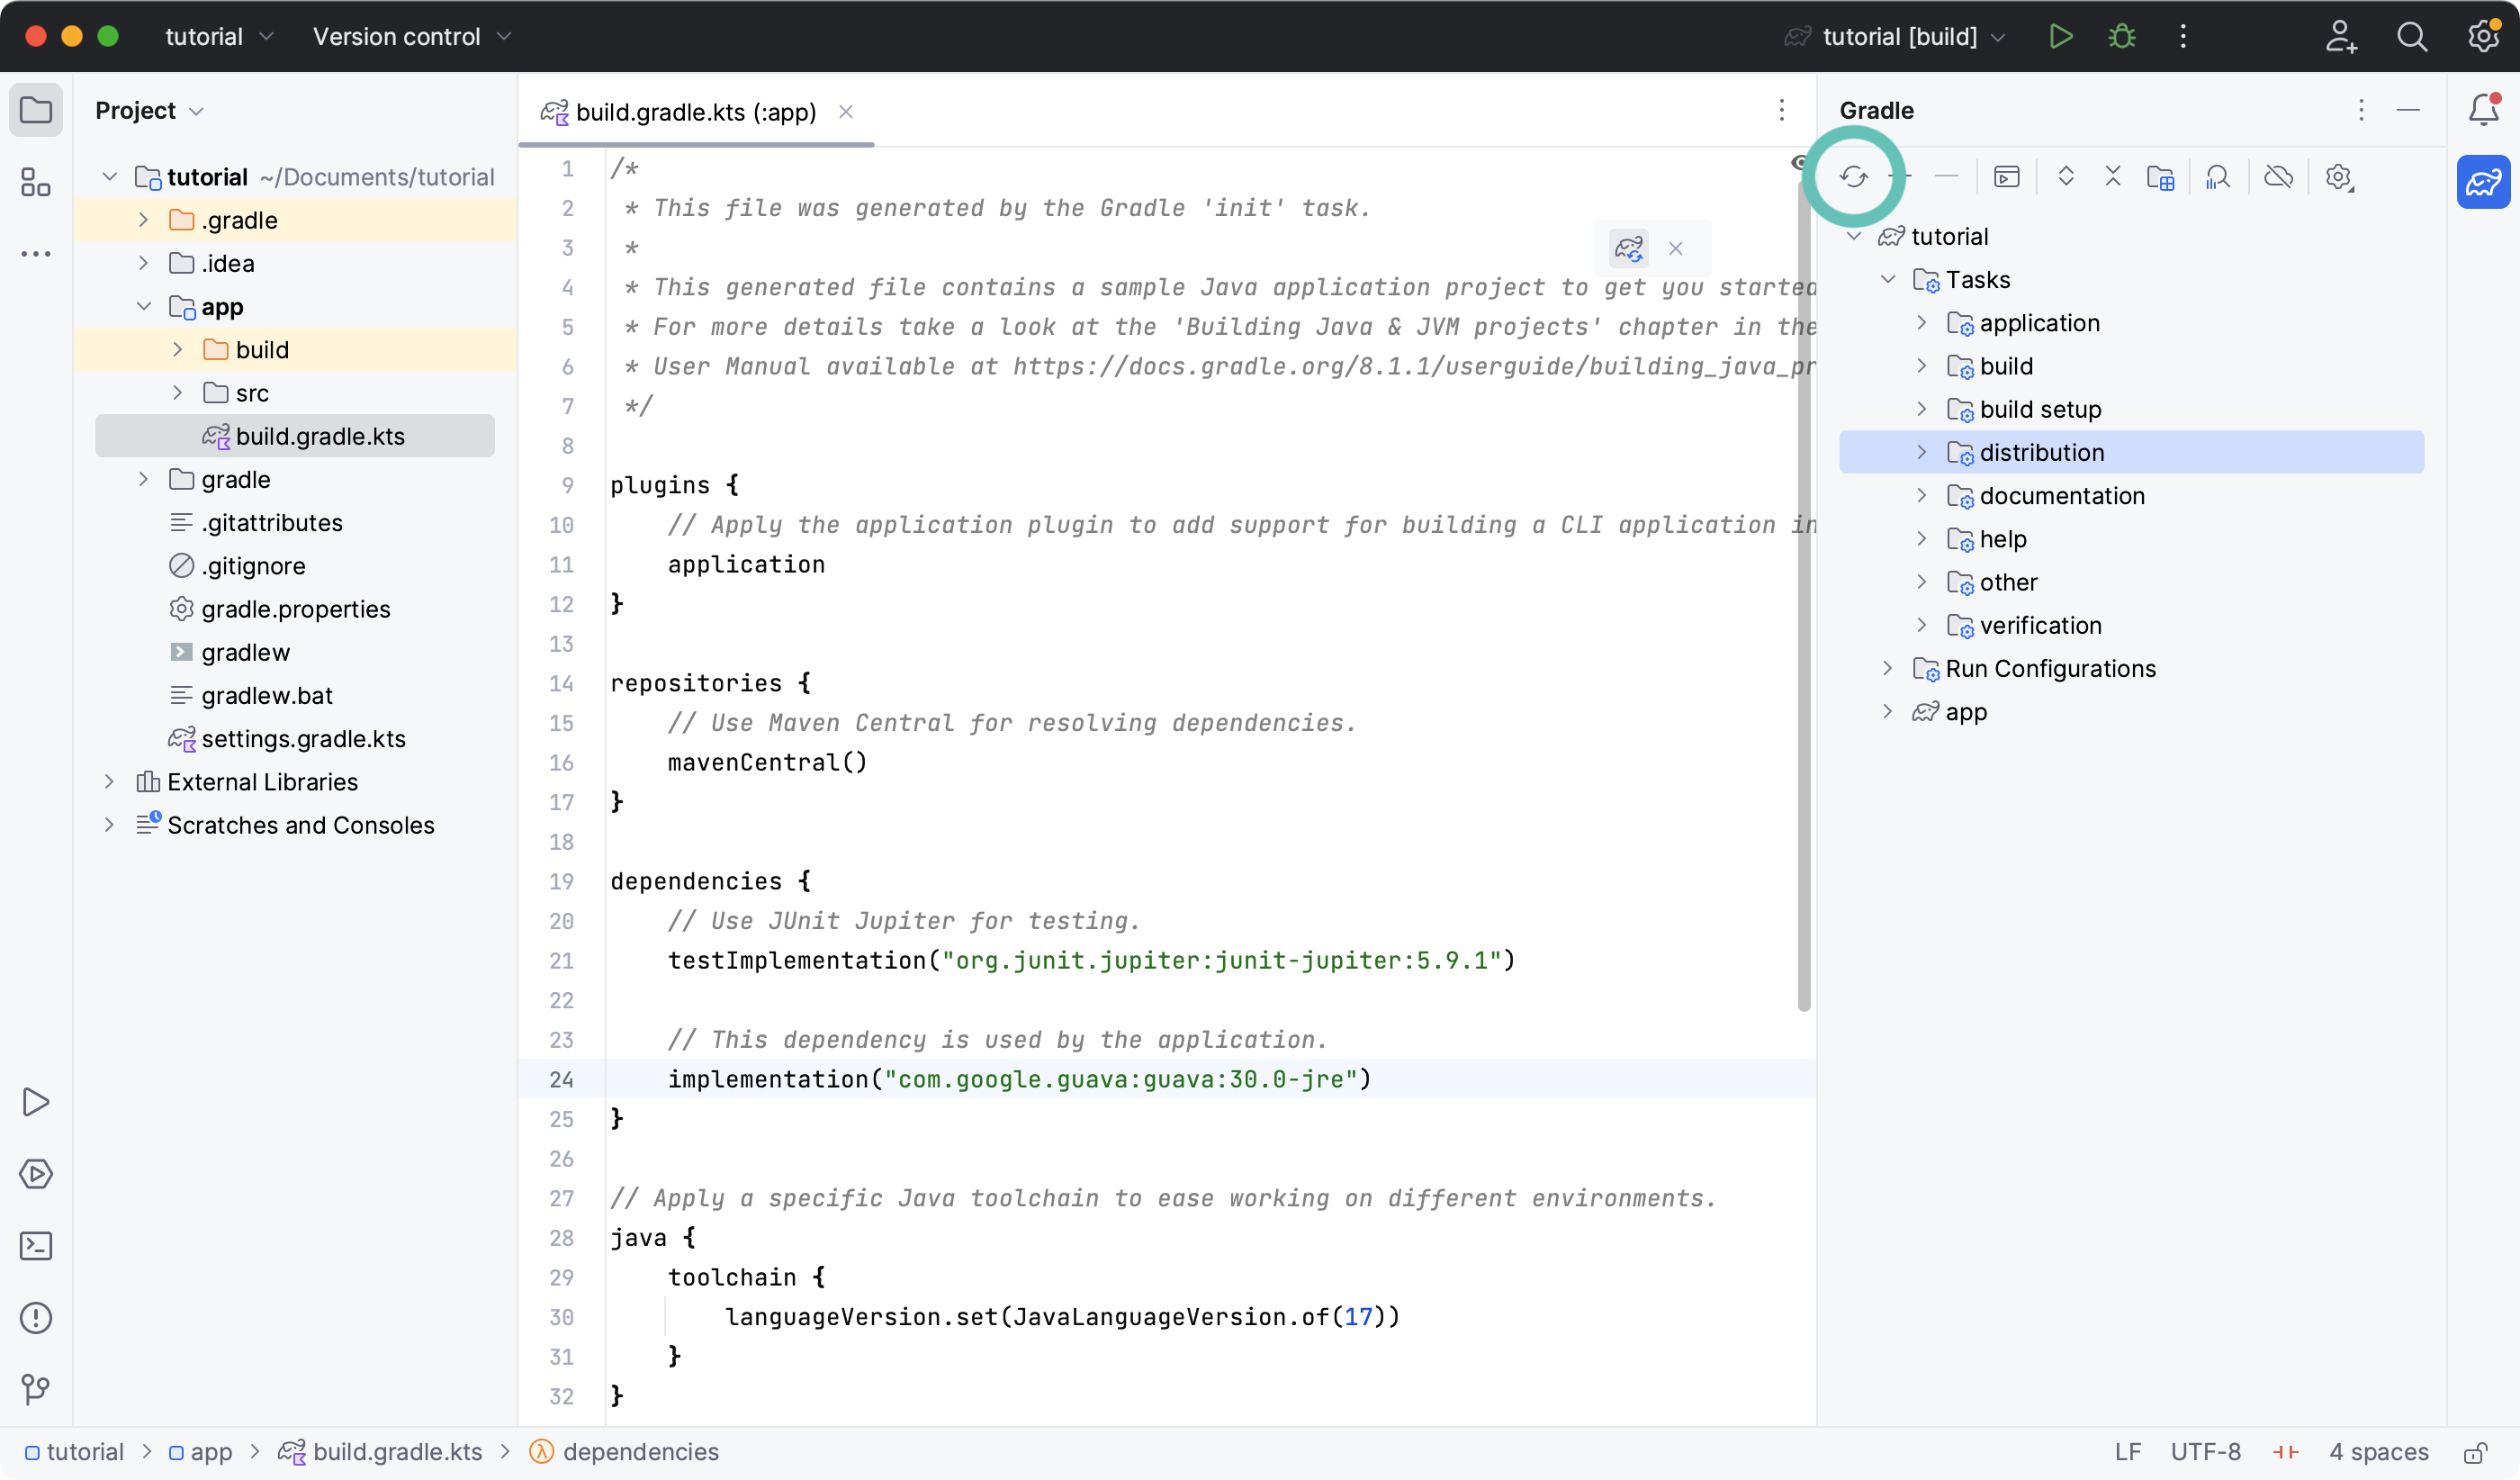Image resolution: width=2520 pixels, height=1480 pixels.
Task: Change file encoding UTF-8
Action: point(2205,1452)
